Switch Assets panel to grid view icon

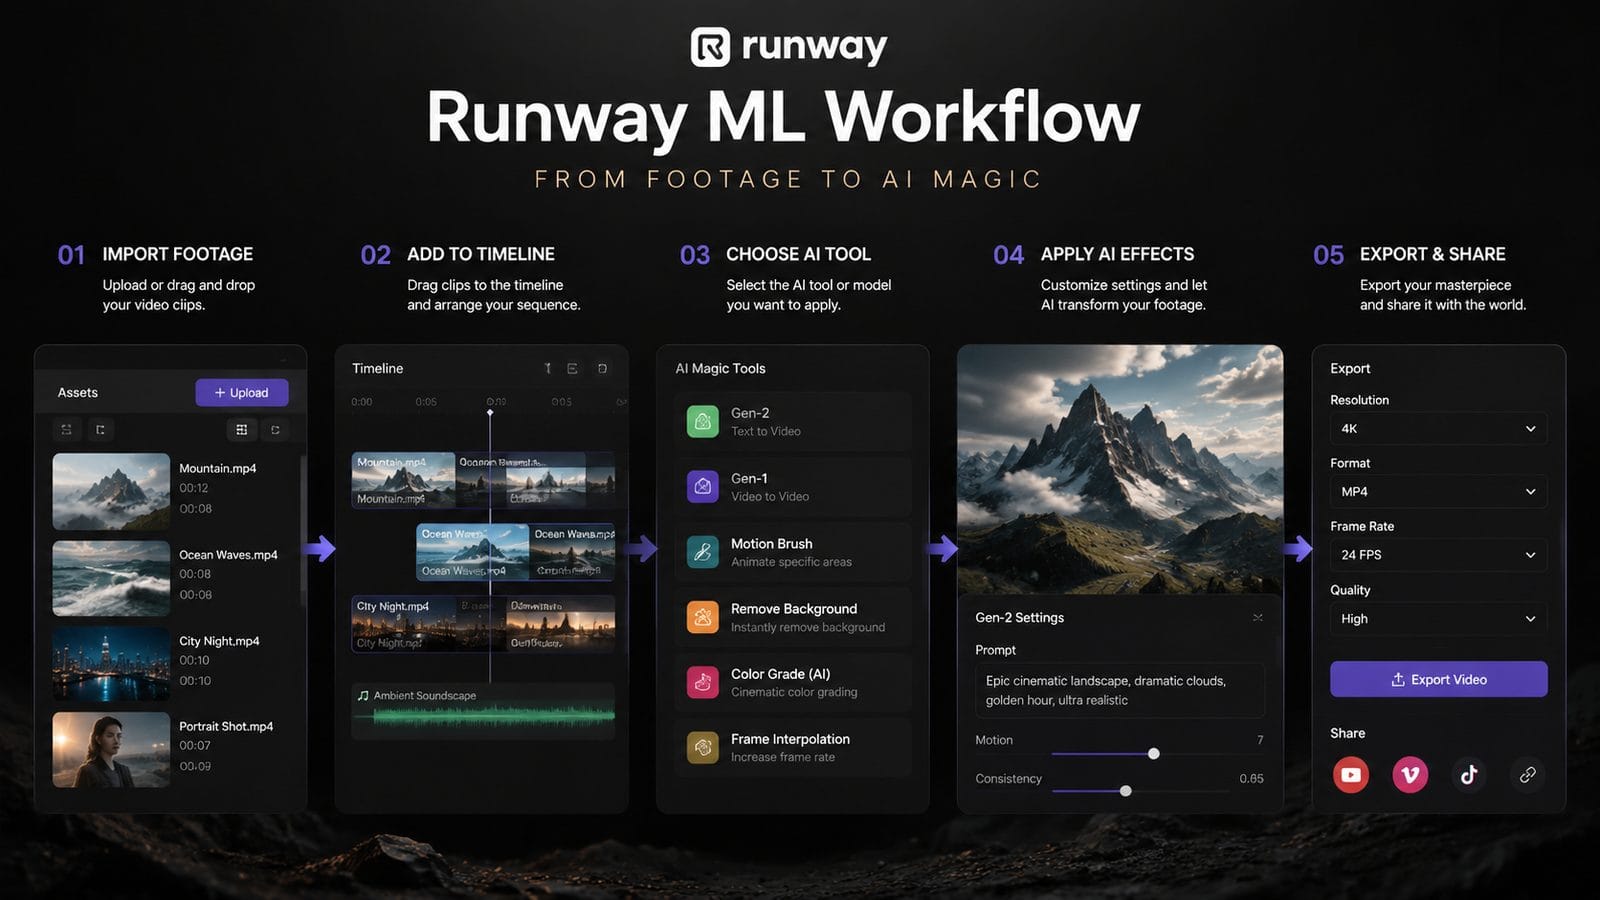point(241,429)
